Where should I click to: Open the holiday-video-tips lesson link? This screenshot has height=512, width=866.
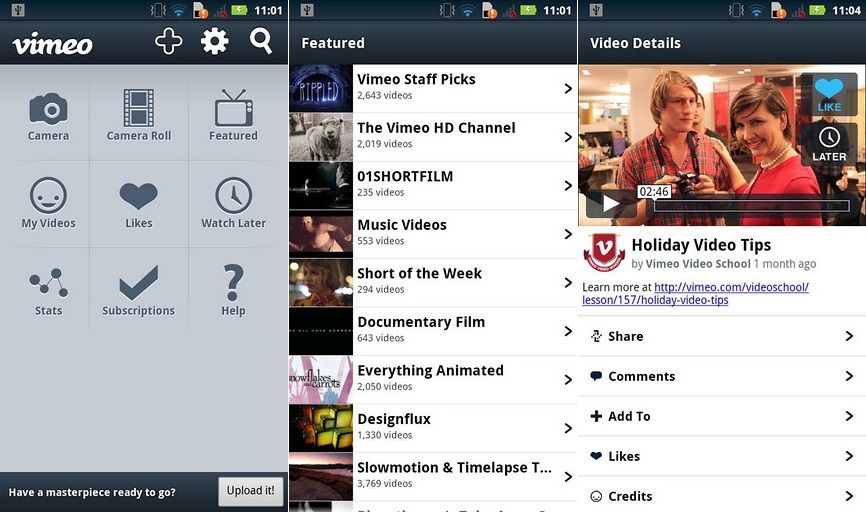[695, 294]
